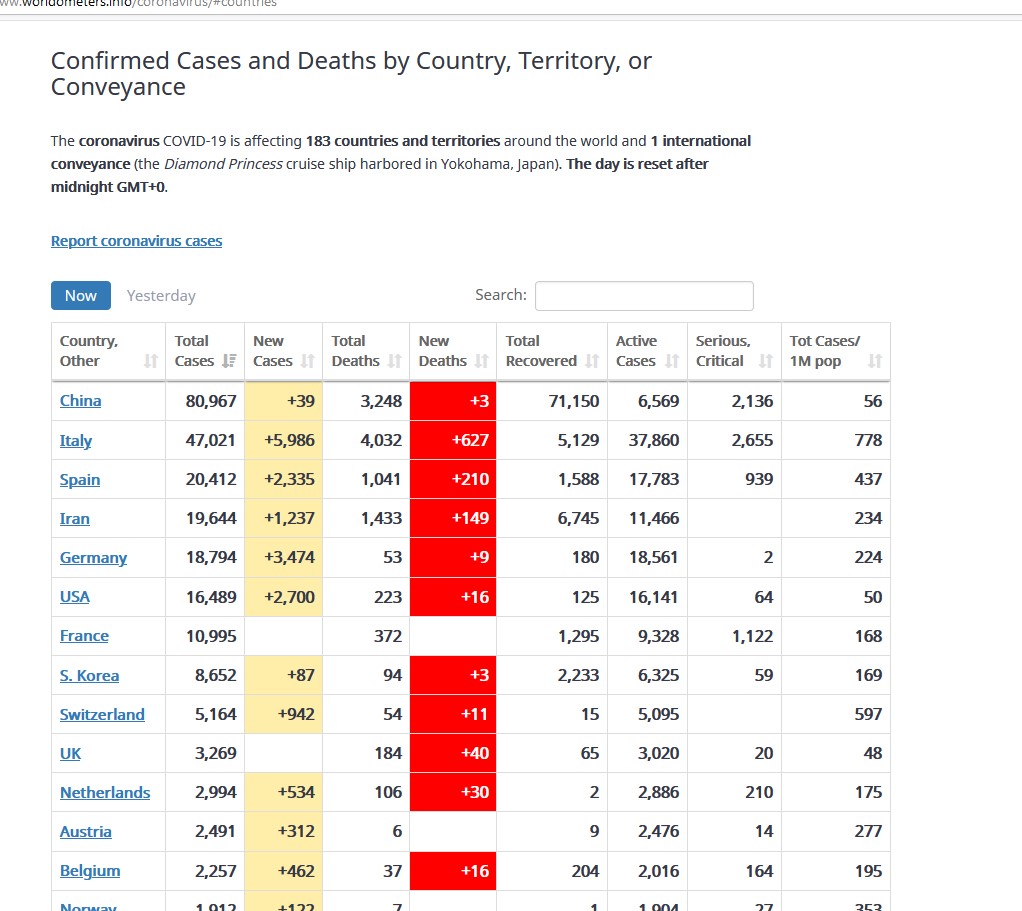Open the Italy country link
This screenshot has height=911, width=1022.
coord(75,441)
